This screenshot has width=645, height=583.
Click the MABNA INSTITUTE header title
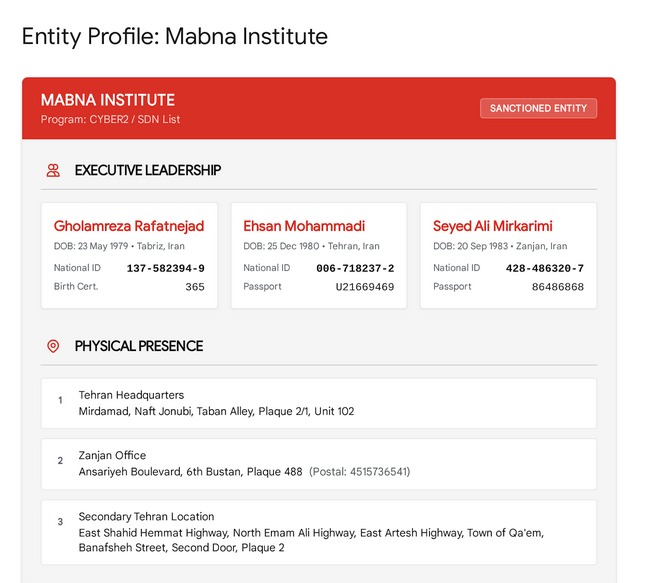(x=108, y=100)
